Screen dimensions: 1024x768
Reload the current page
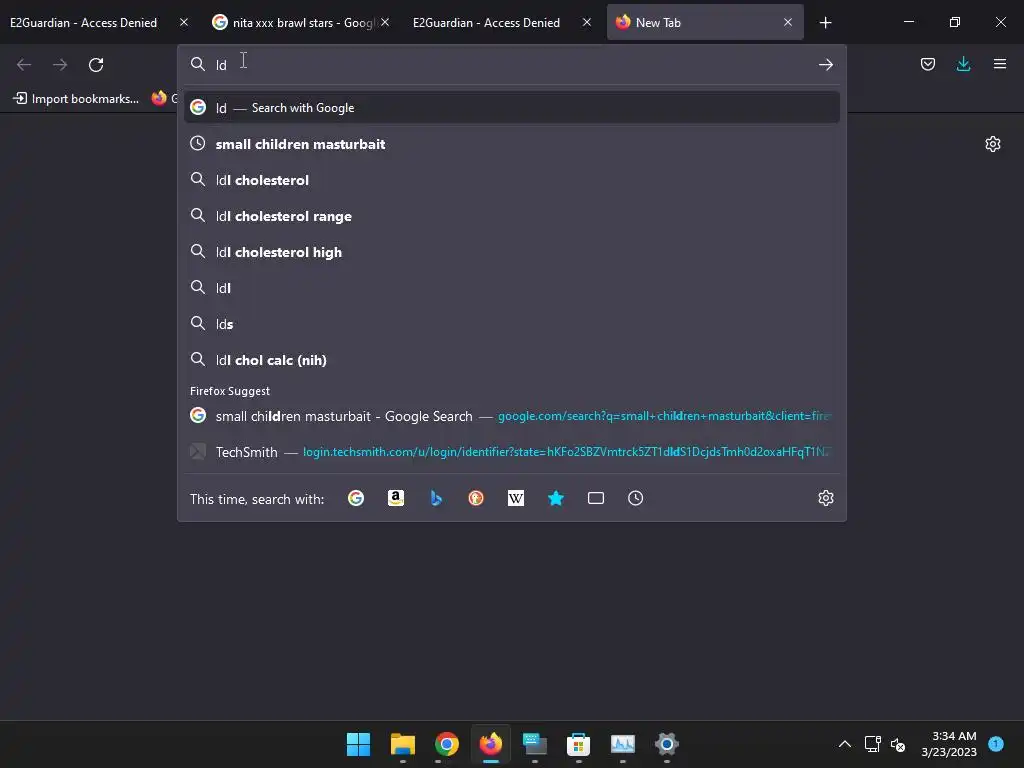pos(96,65)
